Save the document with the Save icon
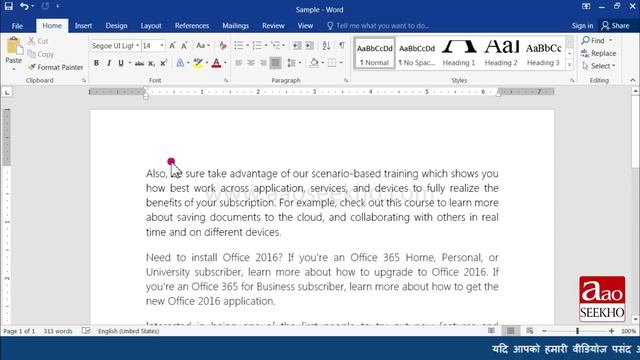 pyautogui.click(x=9, y=7)
